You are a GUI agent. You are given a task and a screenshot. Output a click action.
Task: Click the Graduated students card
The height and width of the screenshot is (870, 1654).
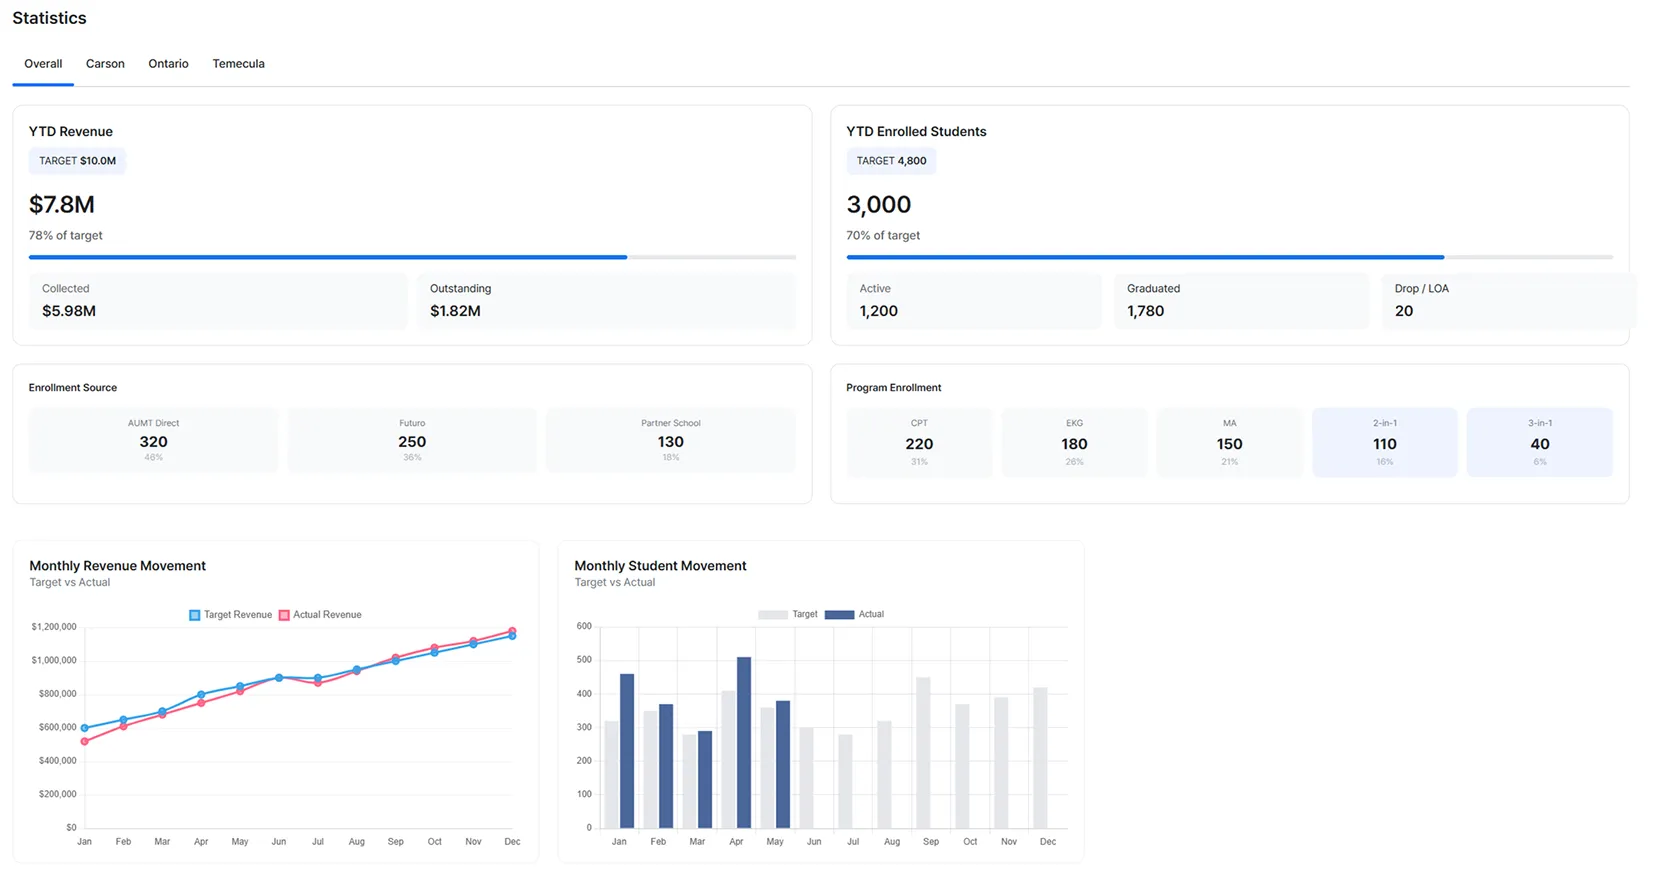click(x=1241, y=301)
